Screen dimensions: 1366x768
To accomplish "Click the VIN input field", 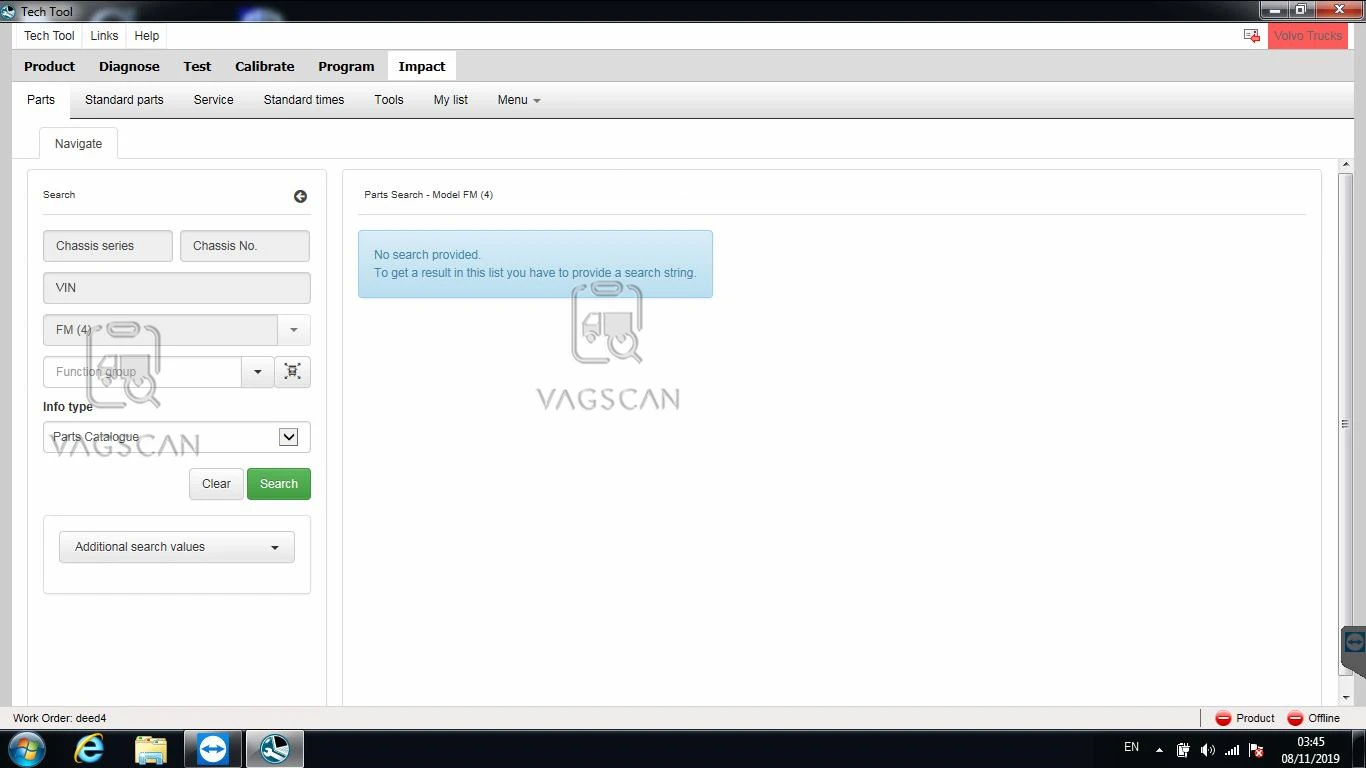I will [177, 288].
